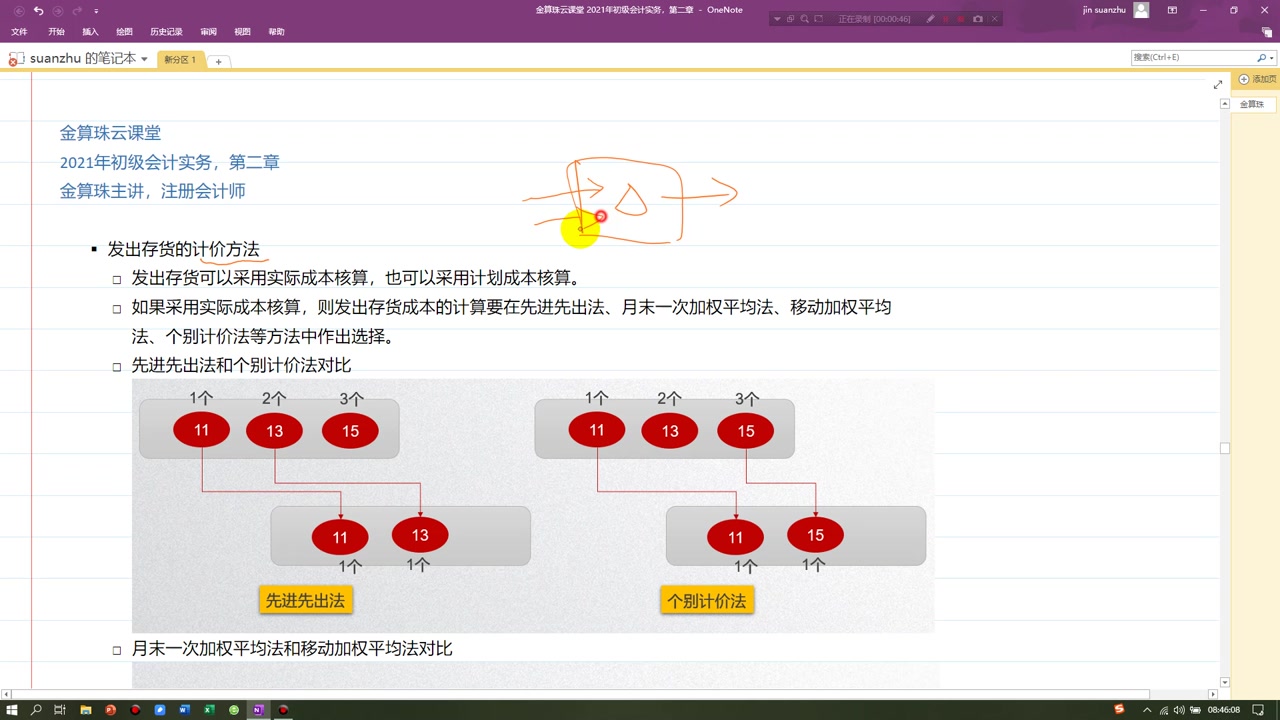
Task: Click the 金算珠主讲，注册会计师 line
Action: pyautogui.click(x=153, y=191)
